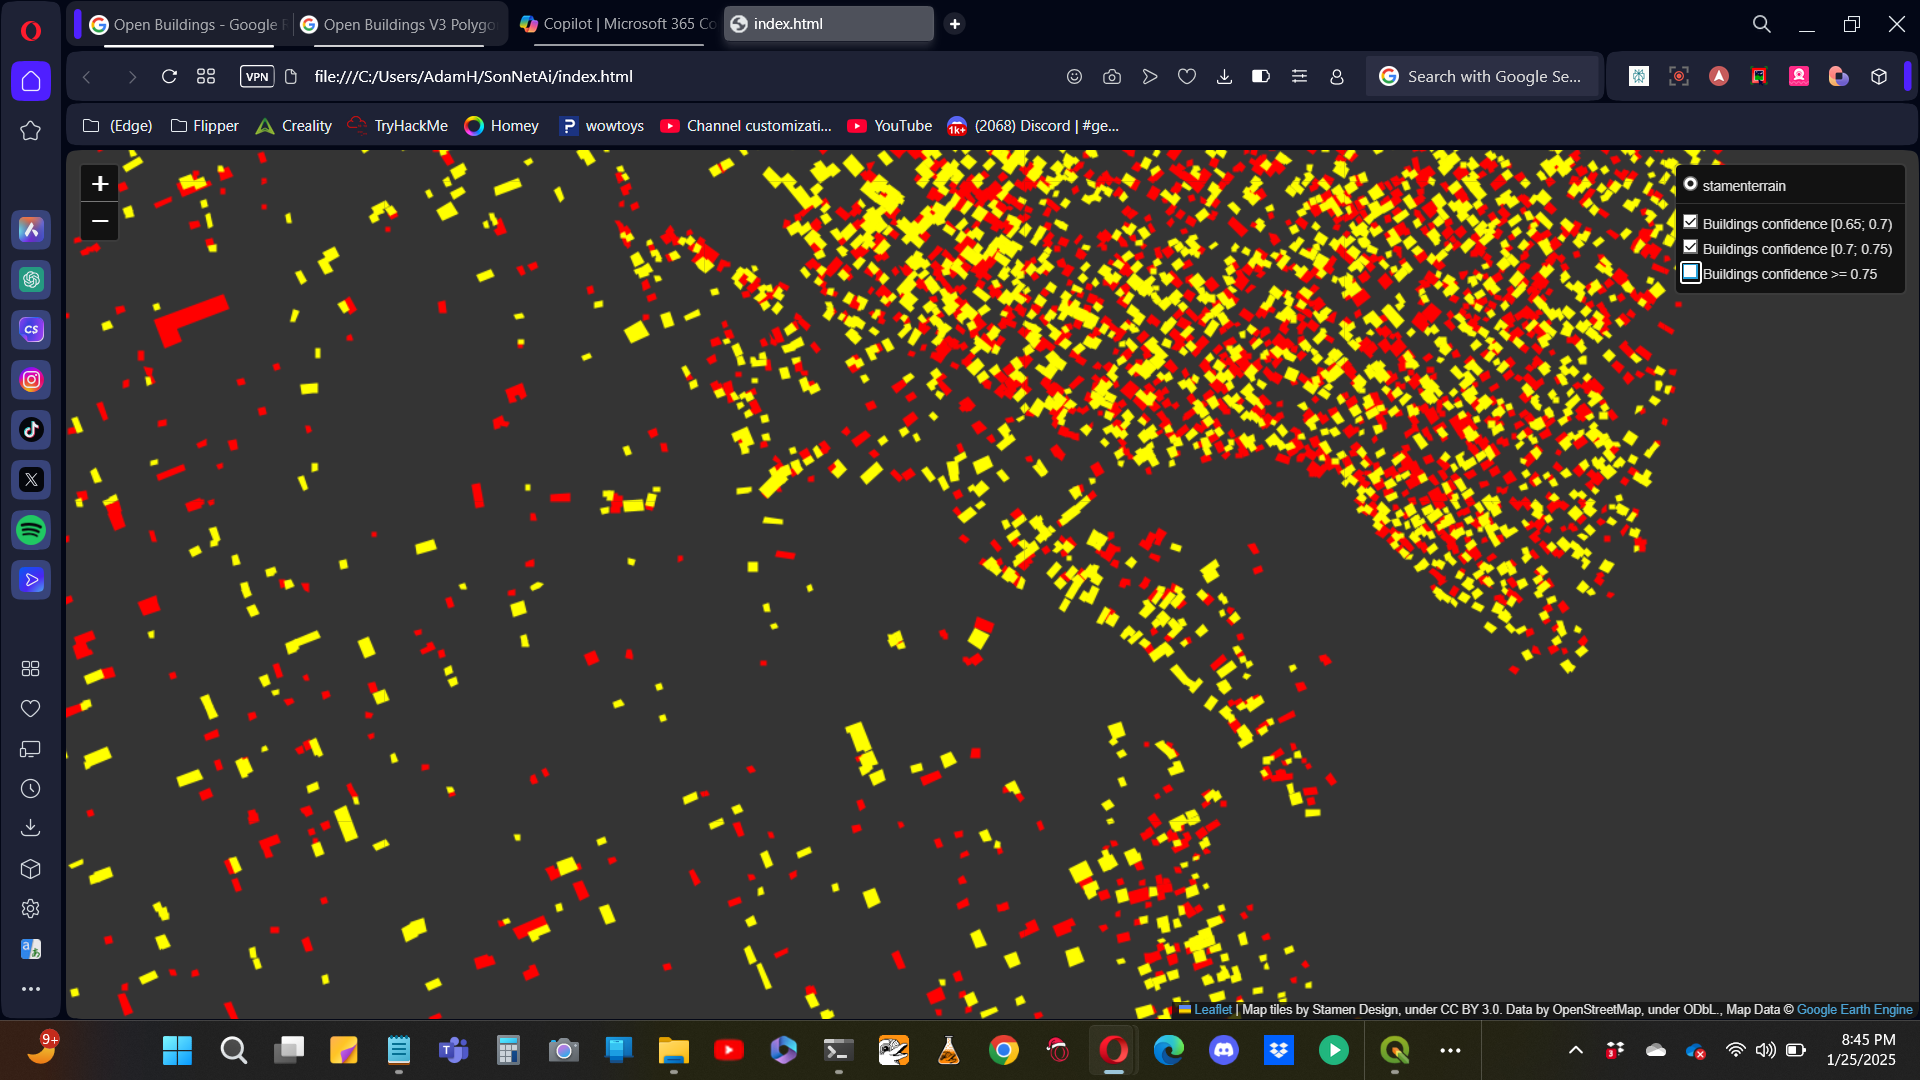Click the Leaflet attribution link
The width and height of the screenshot is (1920, 1080).
[1212, 1010]
